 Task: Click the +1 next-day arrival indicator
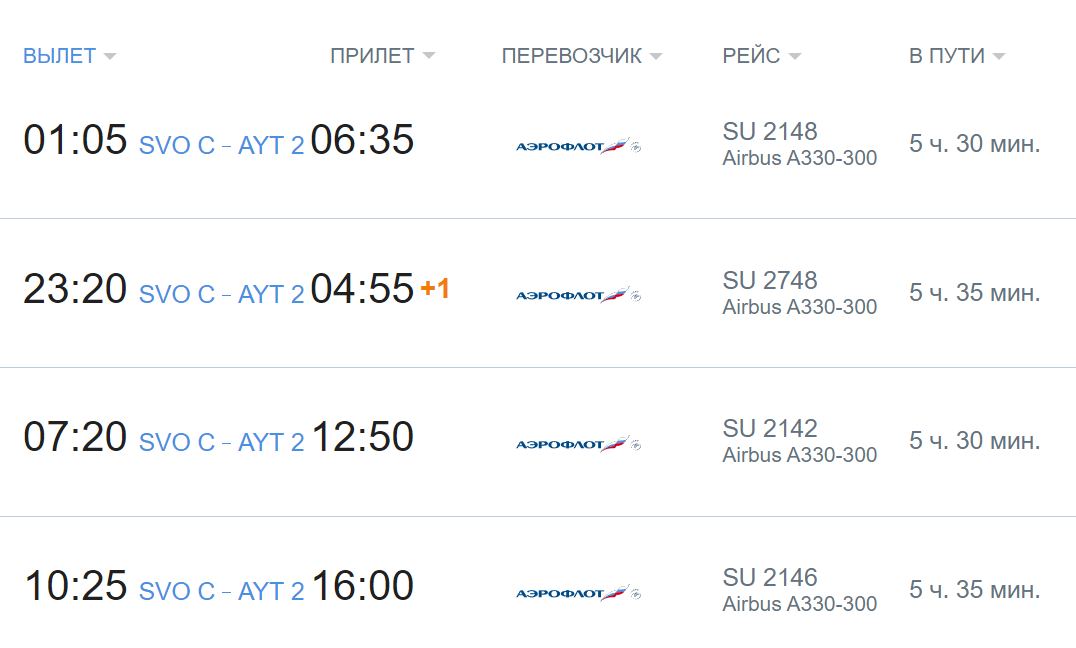[435, 288]
